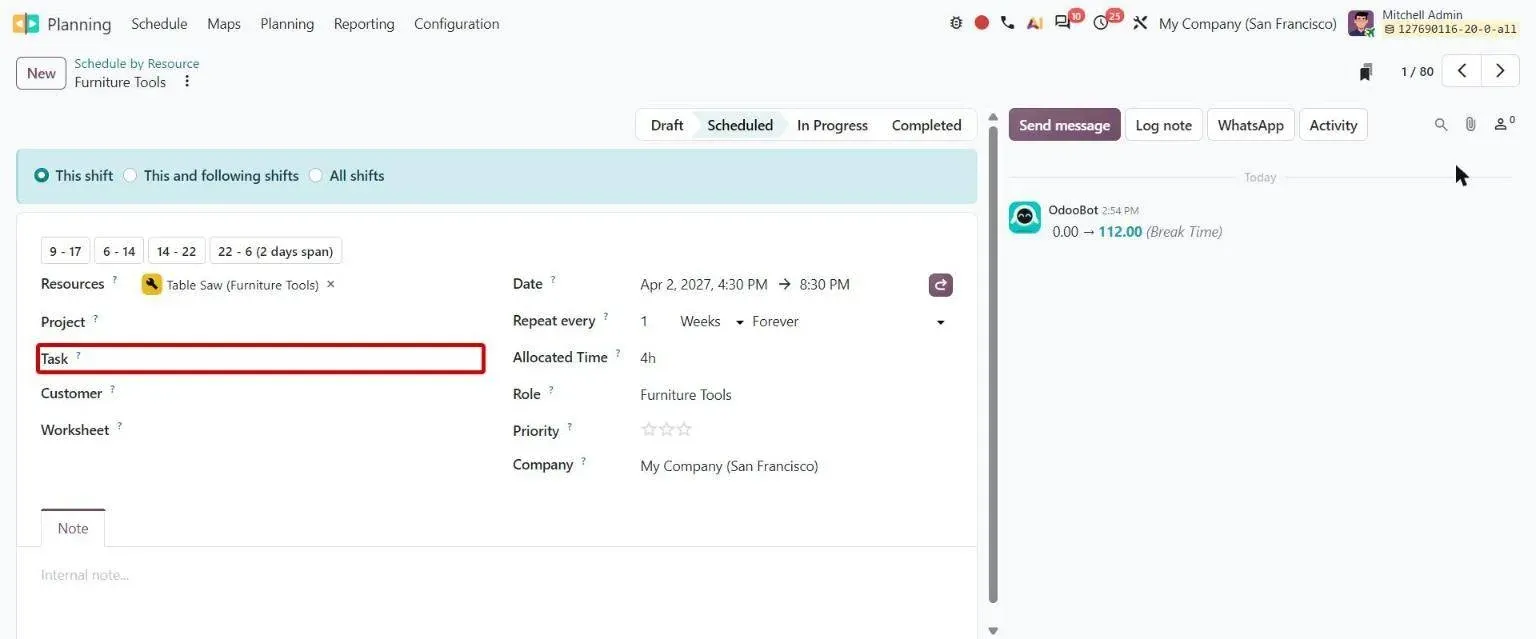Open the Configuration menu

(456, 23)
